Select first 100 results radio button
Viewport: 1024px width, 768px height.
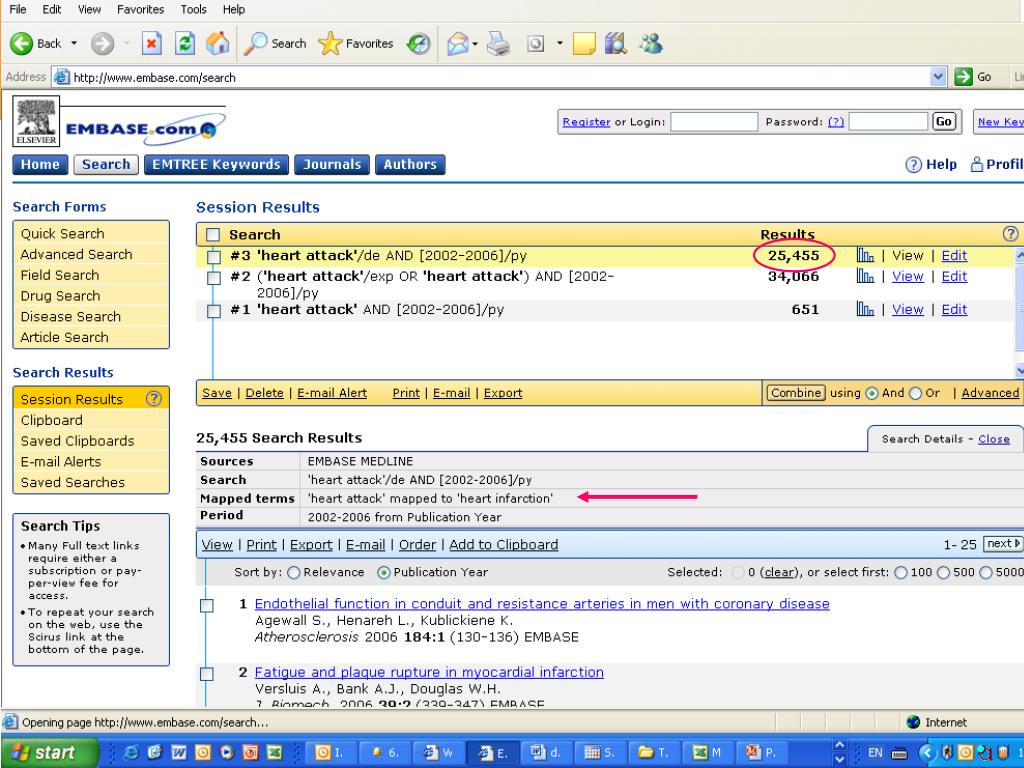(x=901, y=573)
